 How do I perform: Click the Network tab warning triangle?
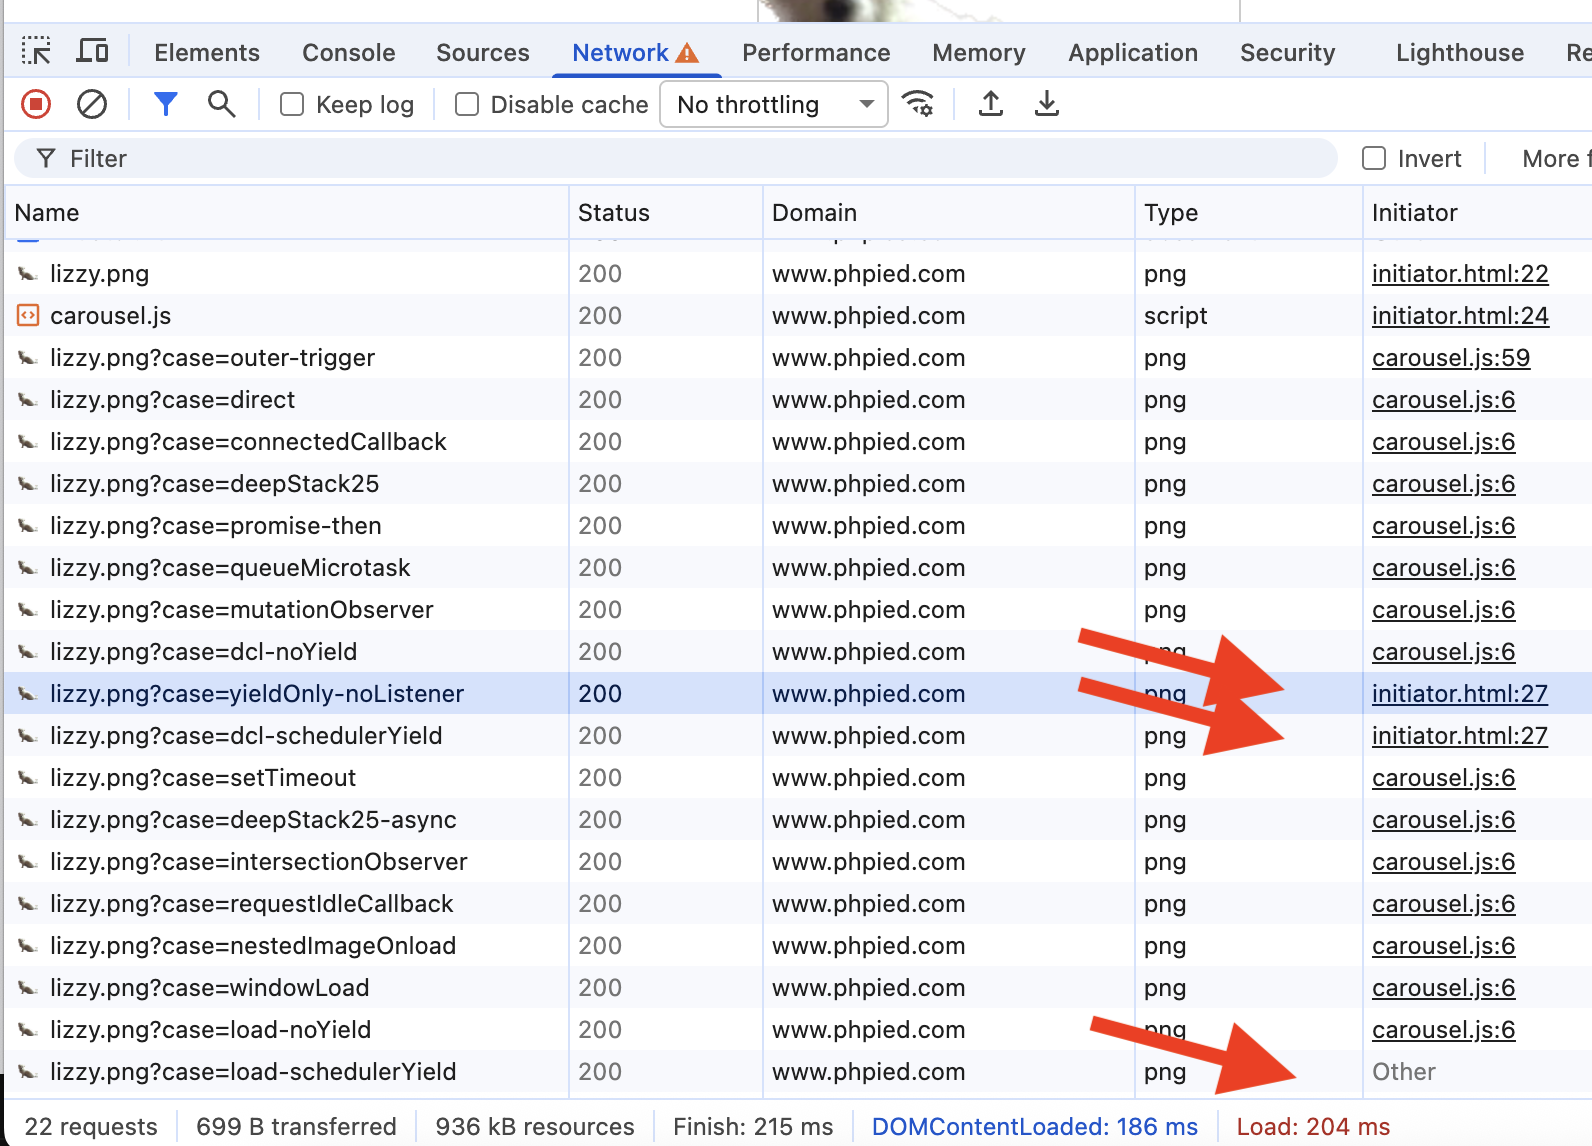point(687,53)
